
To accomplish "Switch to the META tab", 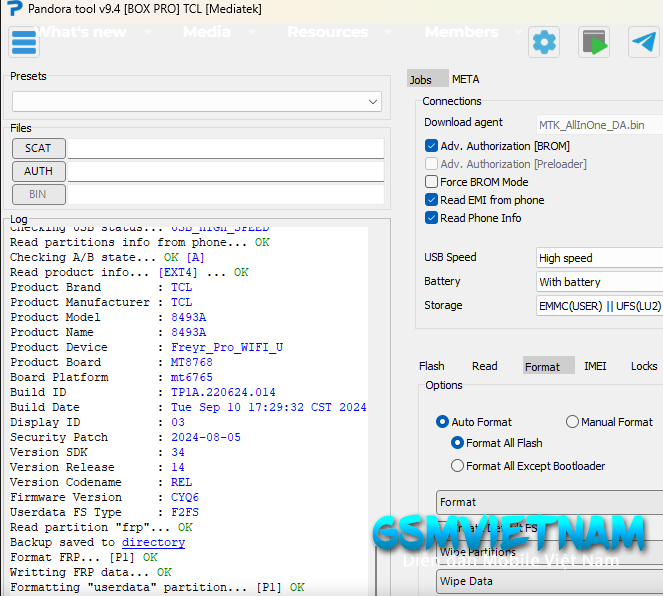I will click(x=465, y=79).
